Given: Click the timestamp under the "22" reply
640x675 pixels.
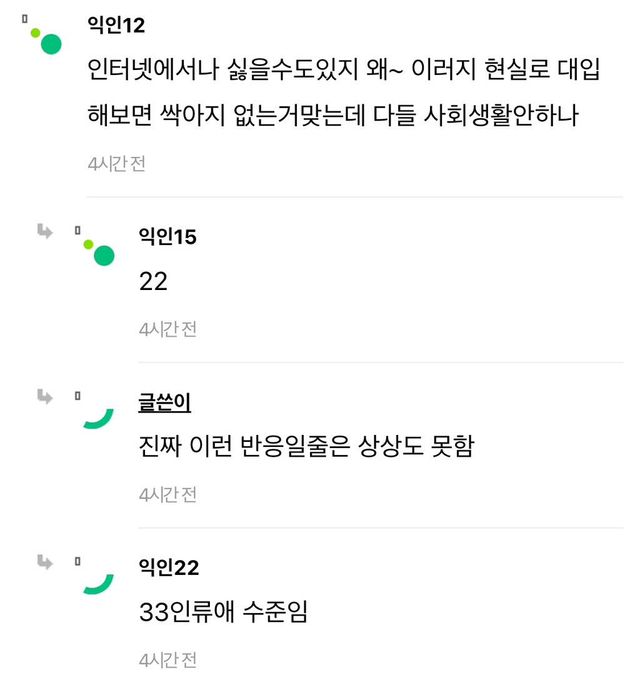Looking at the screenshot, I should tap(168, 329).
